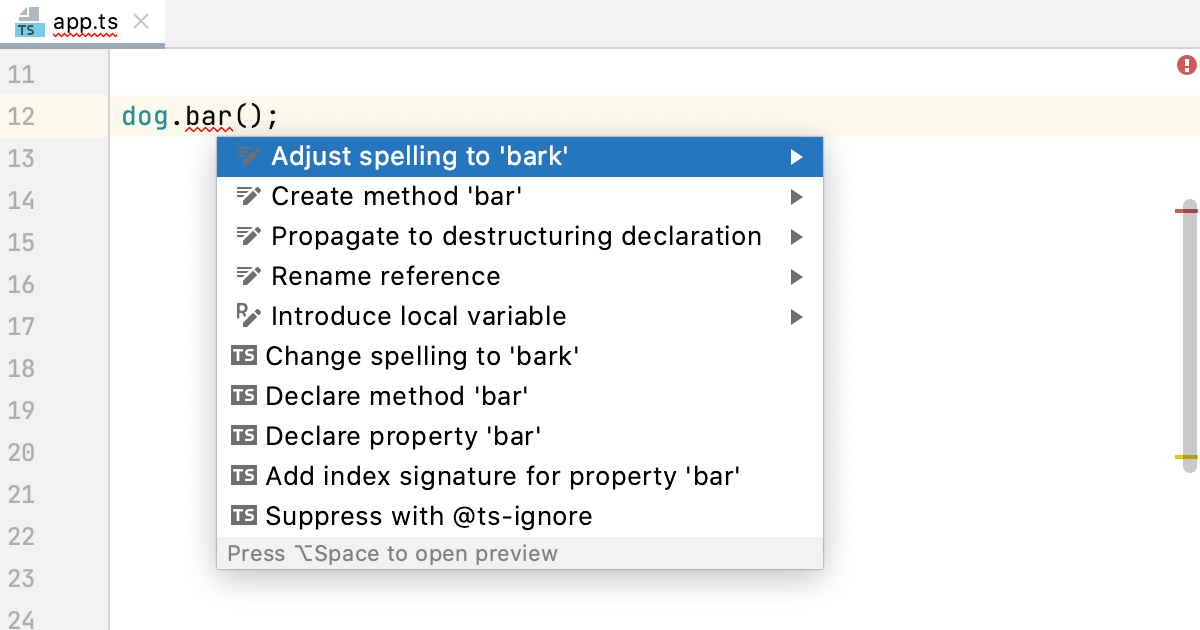Expand the submenu for 'Introduce local variable'
Image resolution: width=1200 pixels, height=630 pixels.
pos(797,316)
